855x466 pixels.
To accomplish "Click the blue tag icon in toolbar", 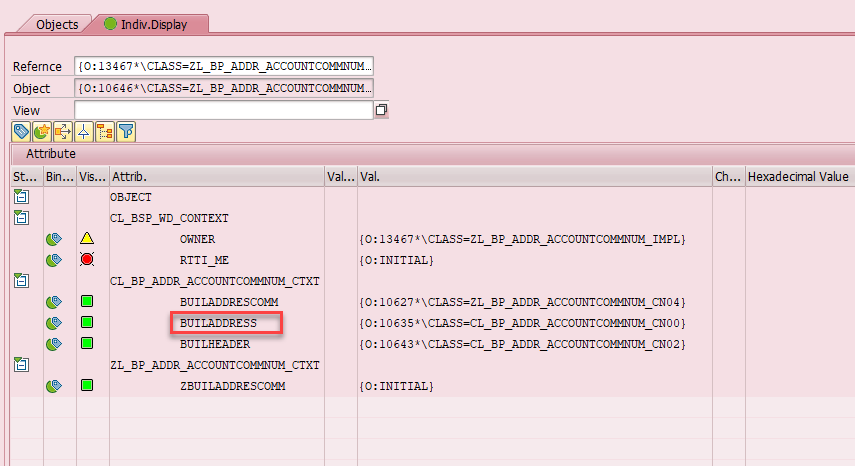I will pos(21,132).
